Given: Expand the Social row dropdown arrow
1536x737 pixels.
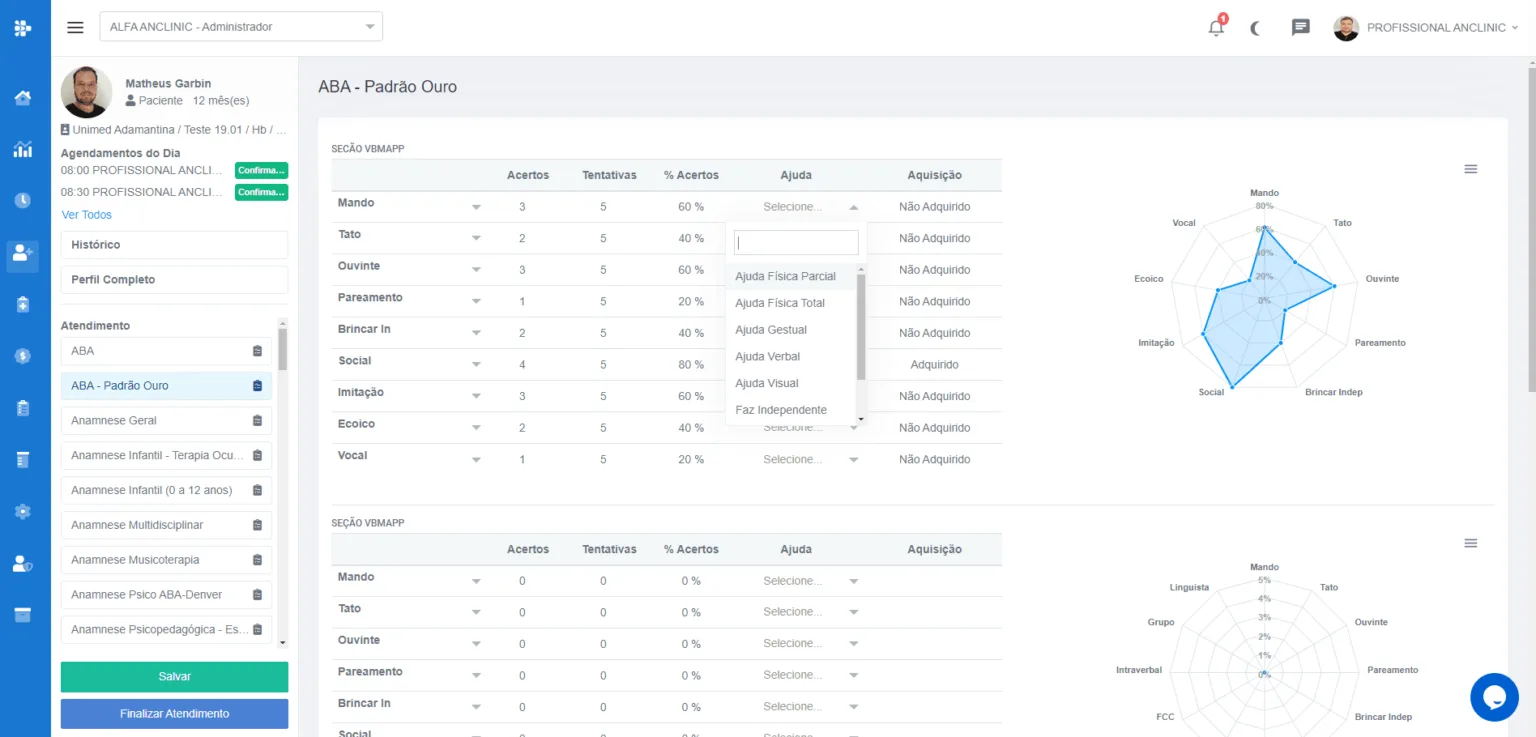Looking at the screenshot, I should click(476, 365).
